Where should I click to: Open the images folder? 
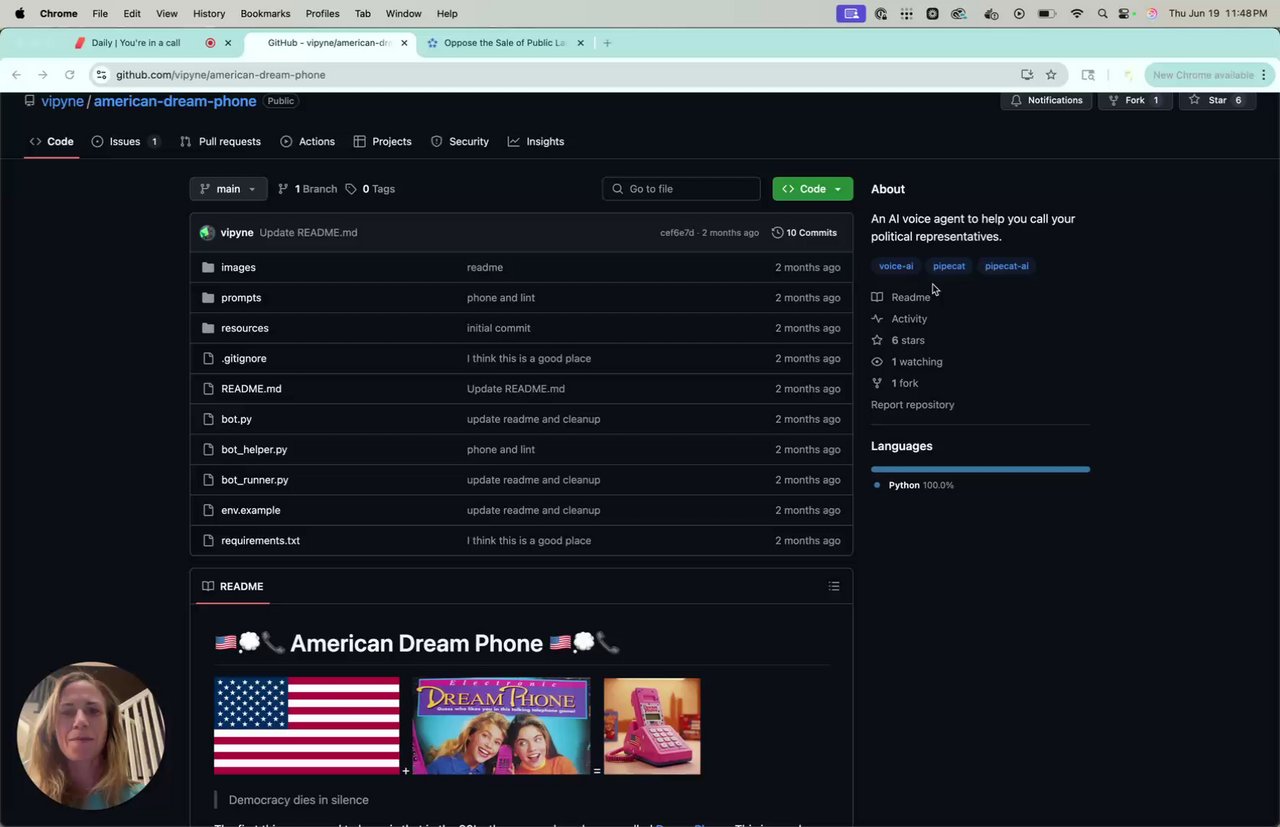pos(238,267)
